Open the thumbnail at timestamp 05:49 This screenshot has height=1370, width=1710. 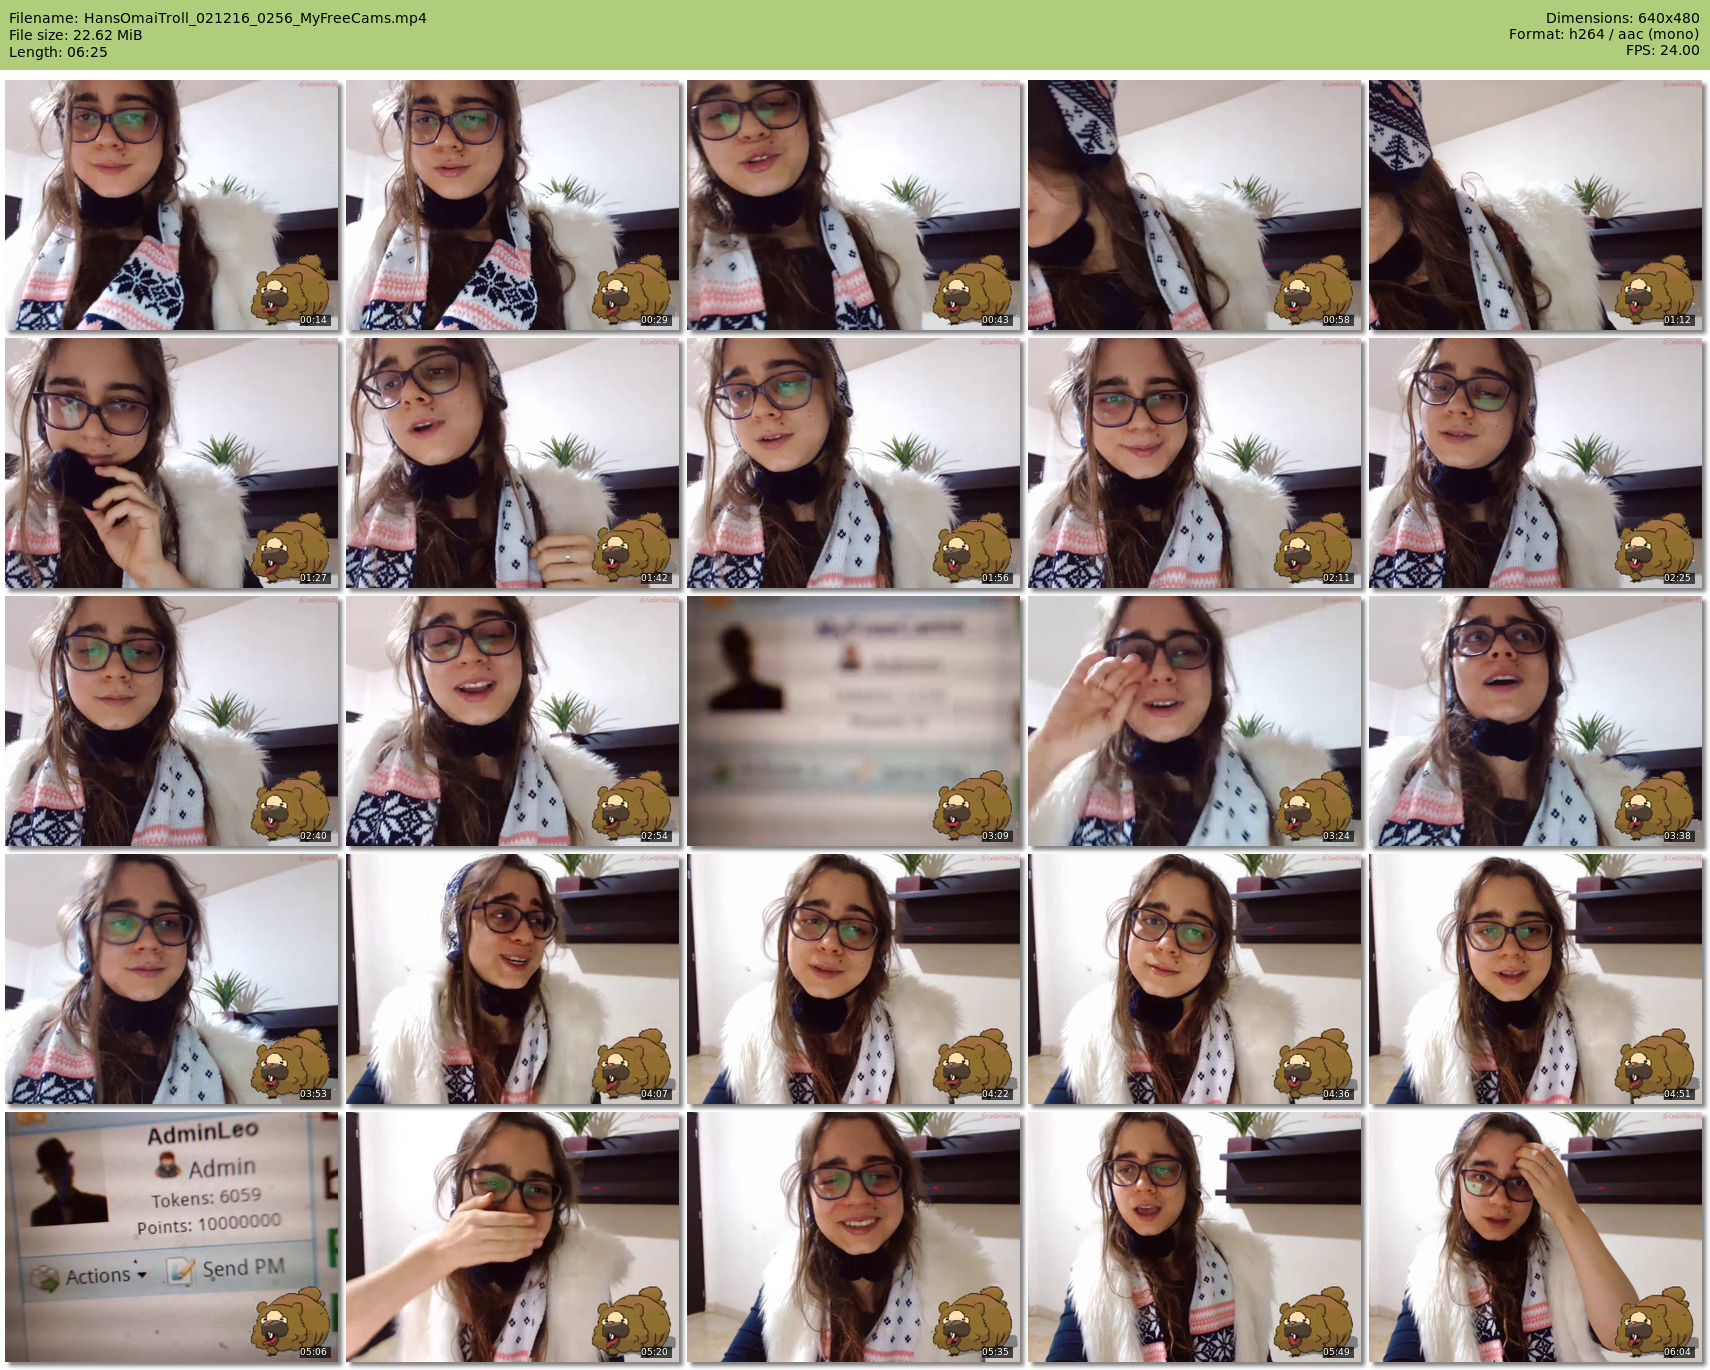click(1195, 1237)
